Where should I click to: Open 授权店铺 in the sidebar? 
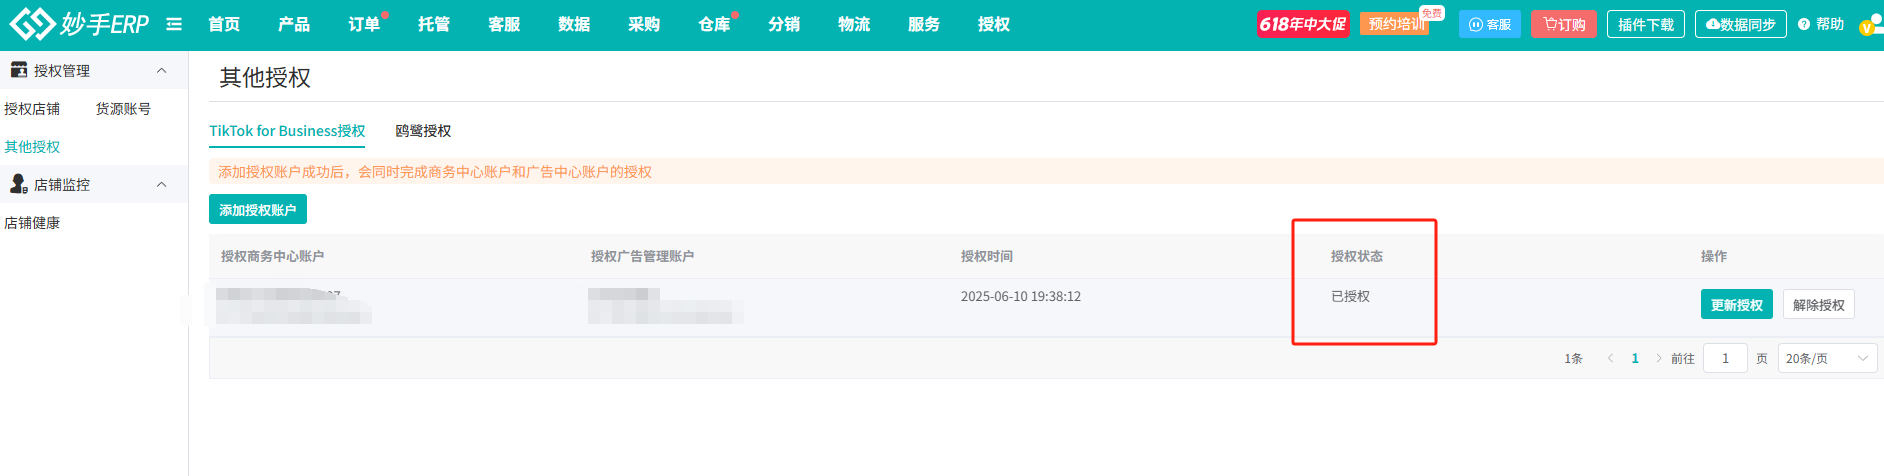[x=32, y=109]
